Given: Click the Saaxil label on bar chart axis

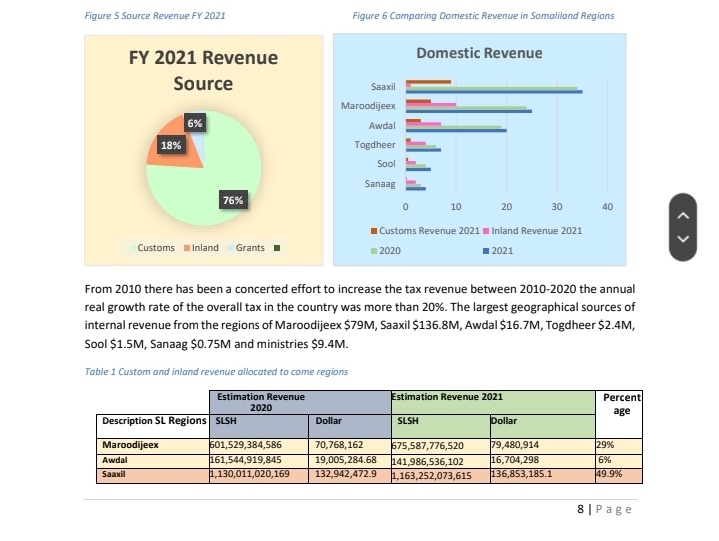Looking at the screenshot, I should [383, 89].
